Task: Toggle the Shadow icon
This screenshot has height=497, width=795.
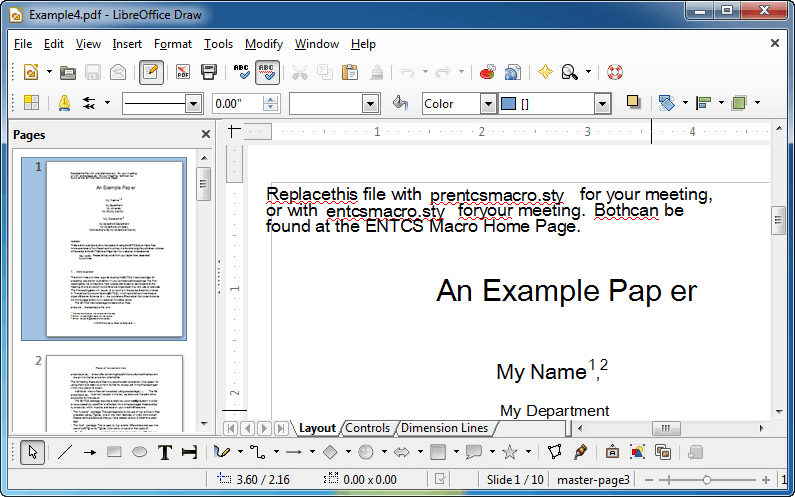Action: pyautogui.click(x=632, y=102)
